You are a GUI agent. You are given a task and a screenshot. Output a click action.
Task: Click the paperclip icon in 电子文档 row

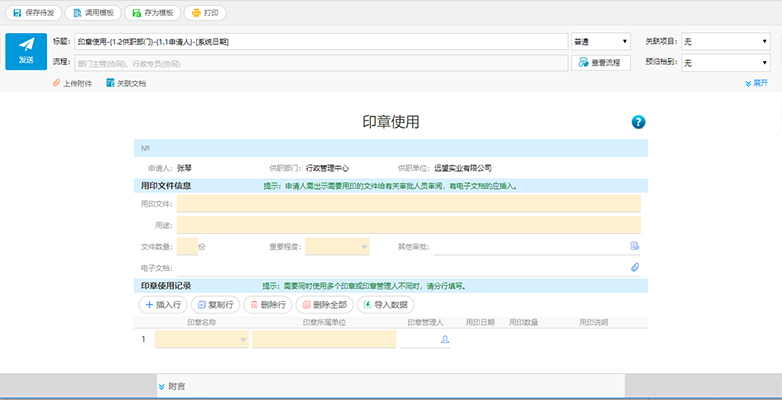[634, 268]
